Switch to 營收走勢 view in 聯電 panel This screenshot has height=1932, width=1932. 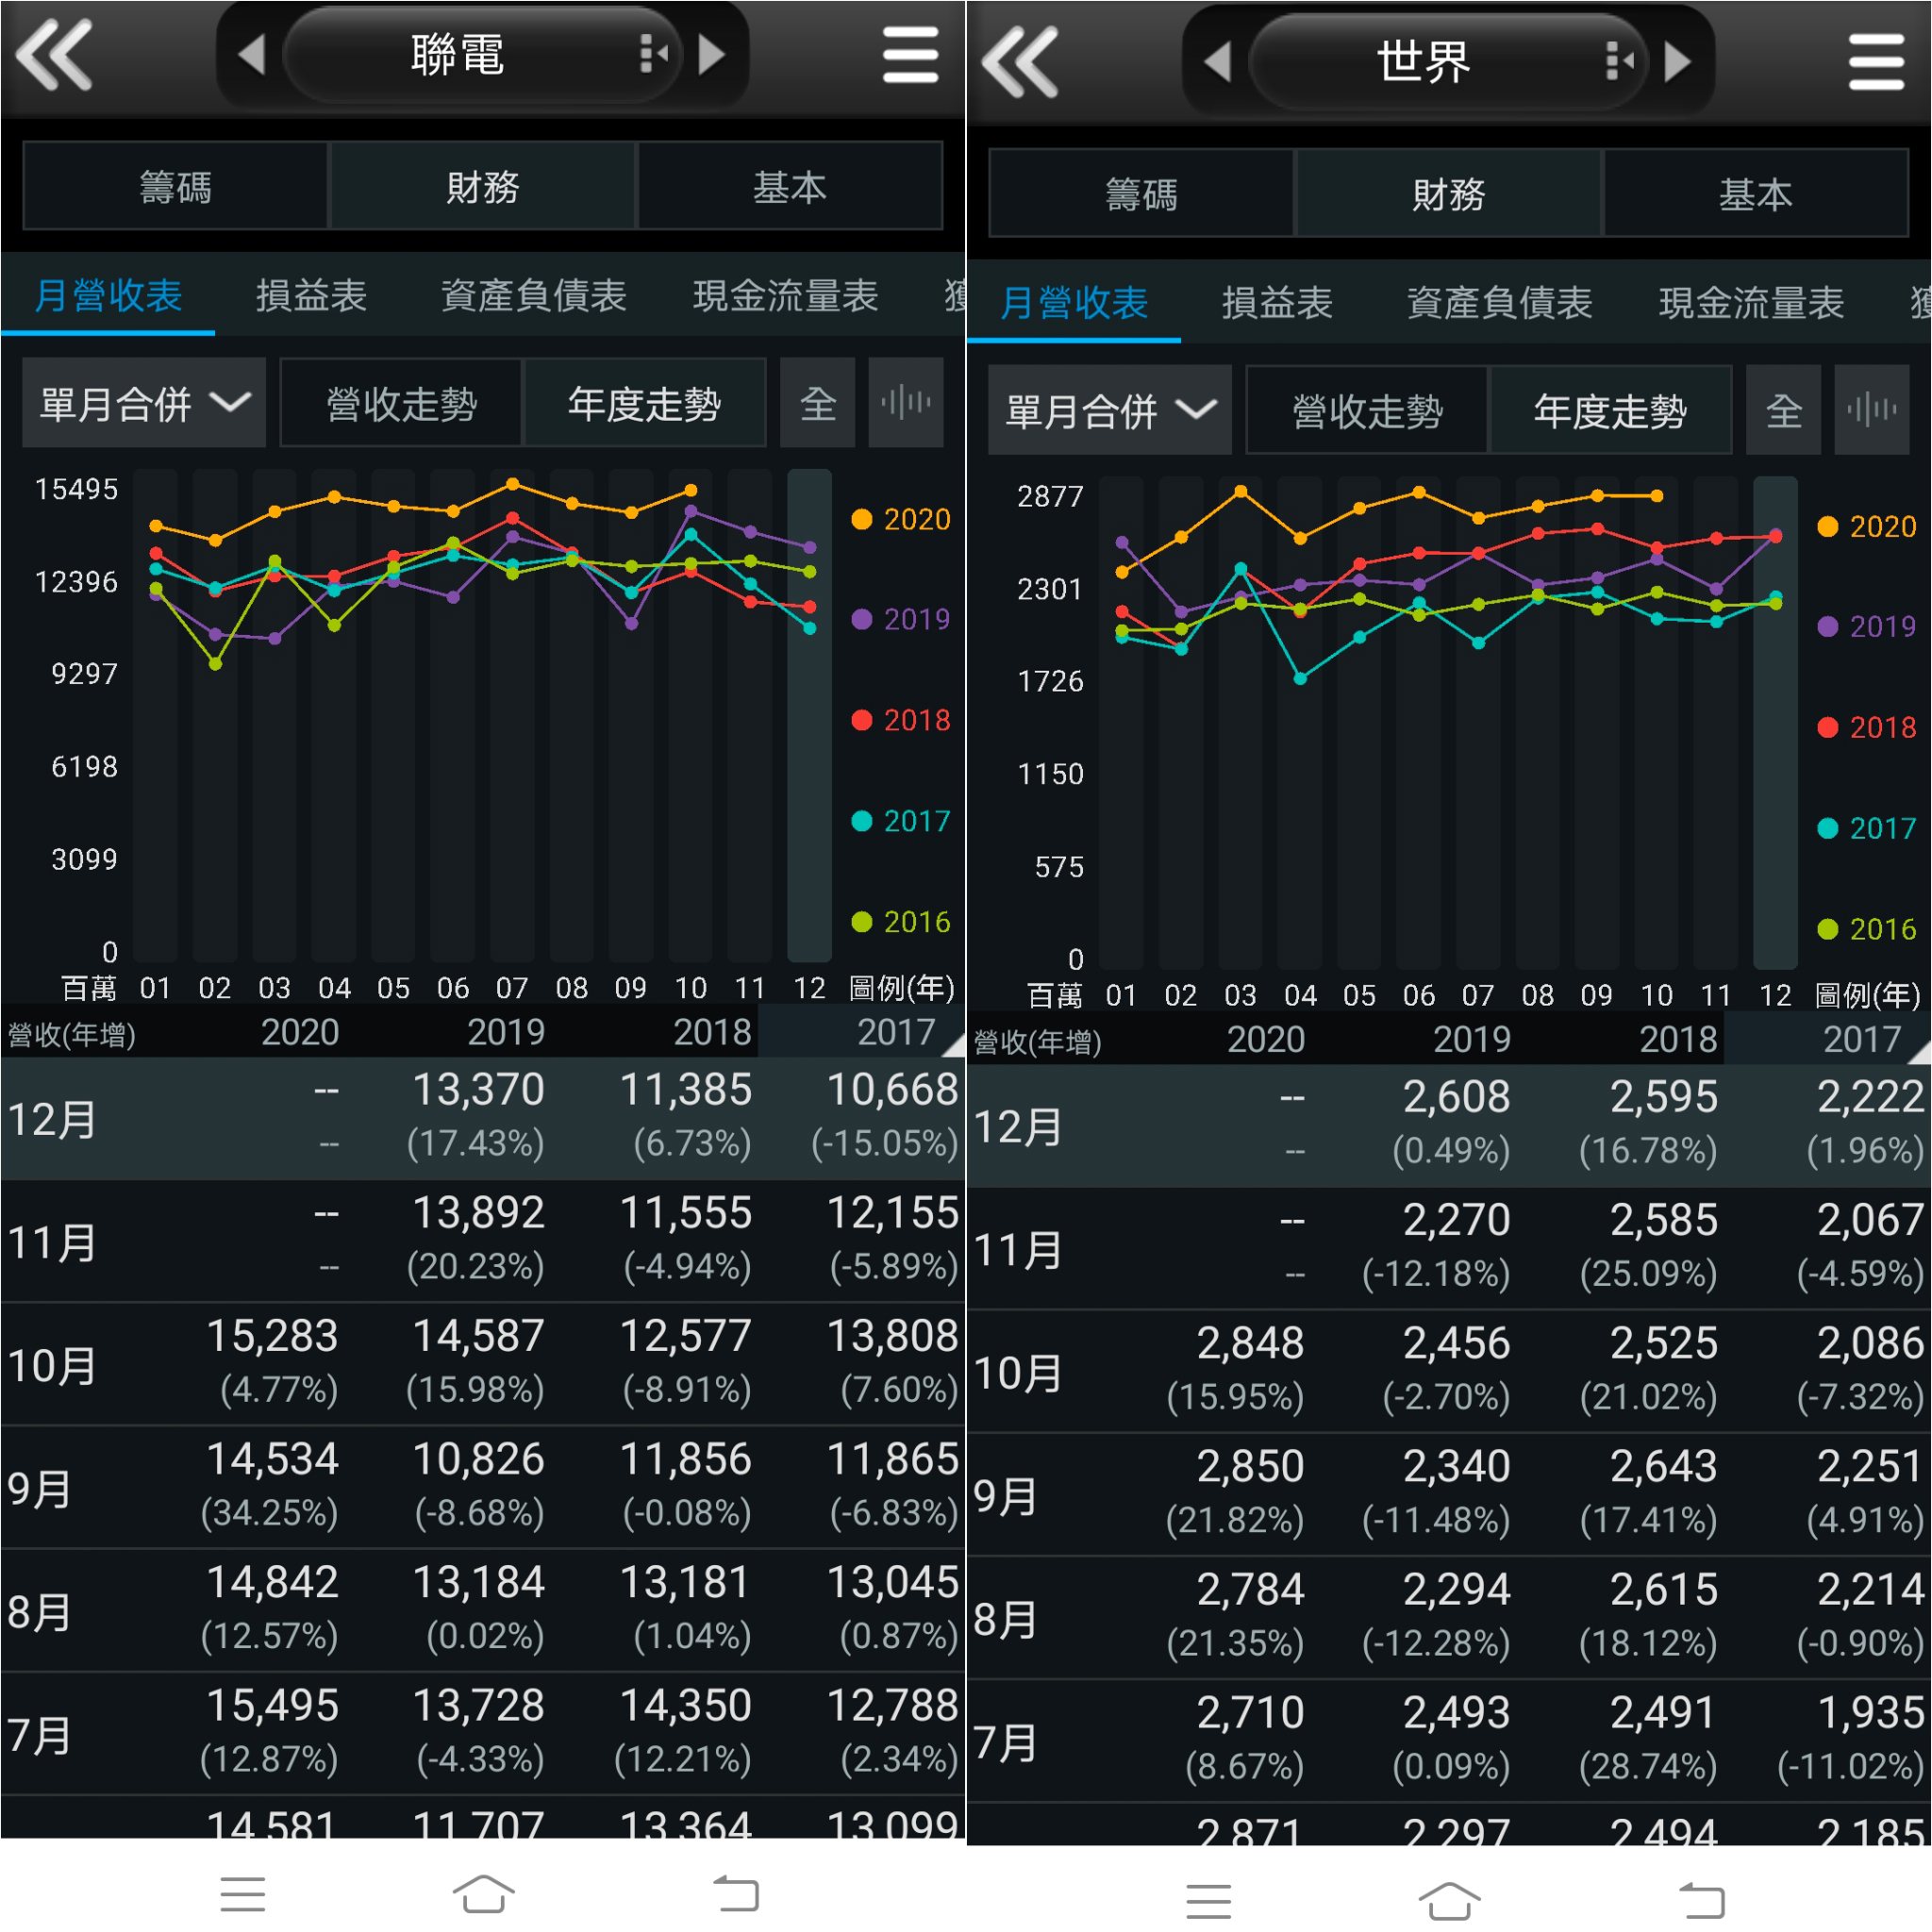[401, 404]
